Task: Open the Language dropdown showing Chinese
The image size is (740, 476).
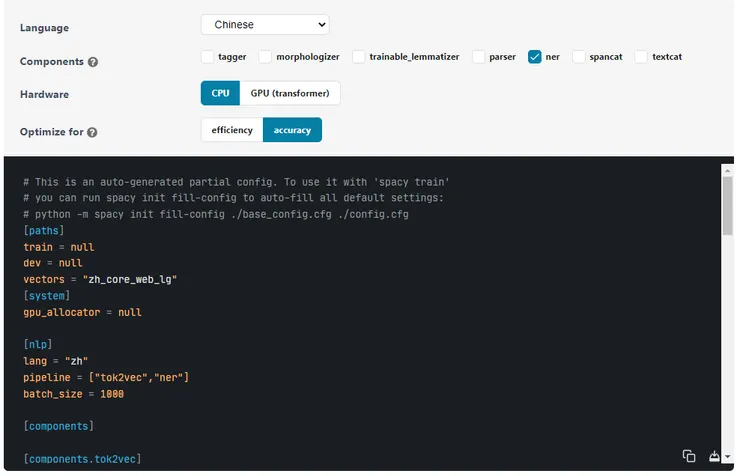Action: (265, 24)
